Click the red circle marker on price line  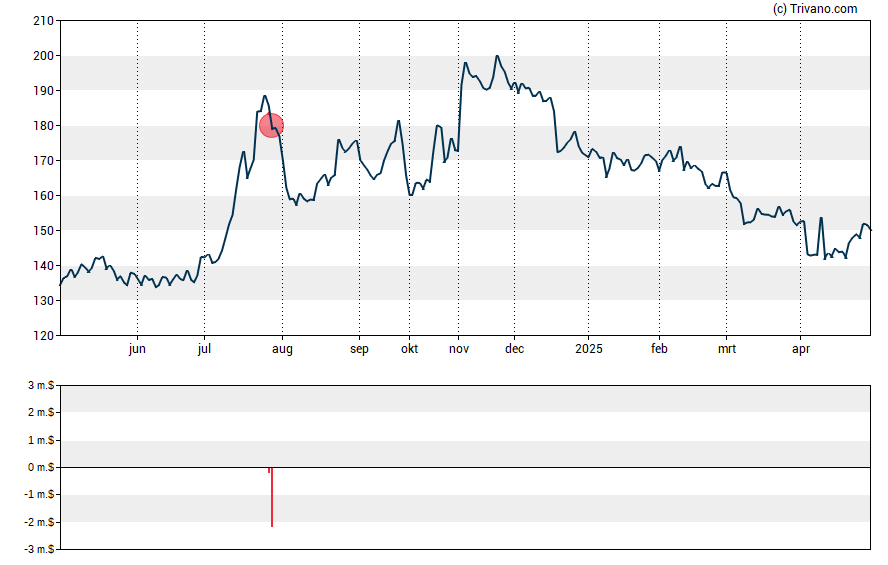pos(271,126)
